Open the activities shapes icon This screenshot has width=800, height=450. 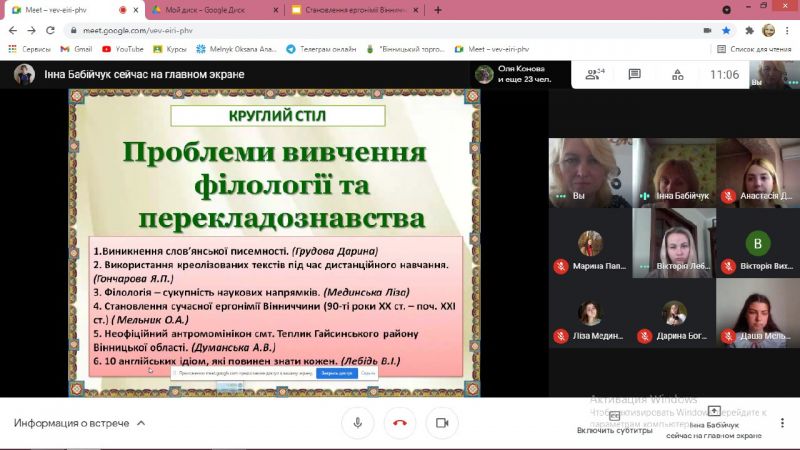pos(678,75)
